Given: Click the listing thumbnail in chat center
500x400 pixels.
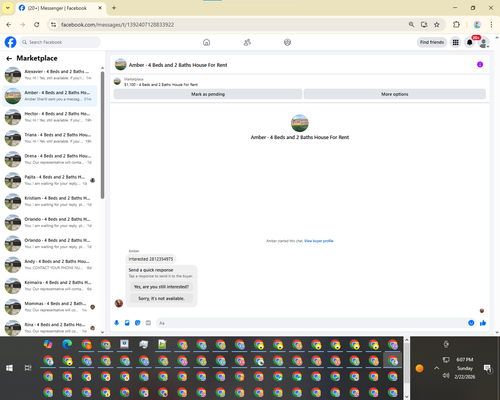Looking at the screenshot, I should click(300, 123).
